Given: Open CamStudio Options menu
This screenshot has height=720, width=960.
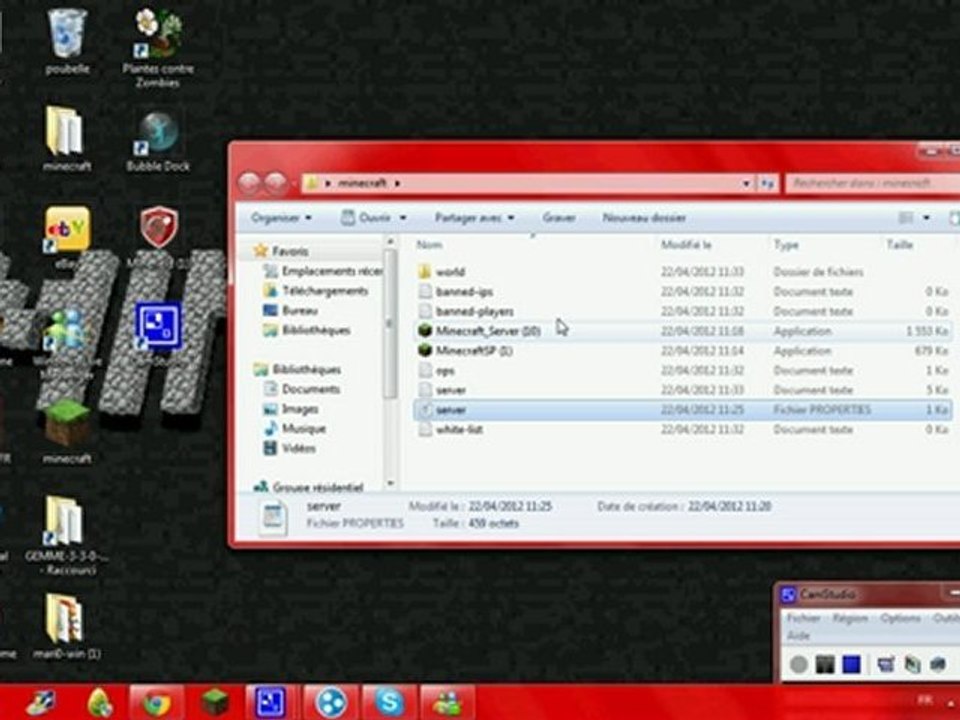Looking at the screenshot, I should 901,618.
